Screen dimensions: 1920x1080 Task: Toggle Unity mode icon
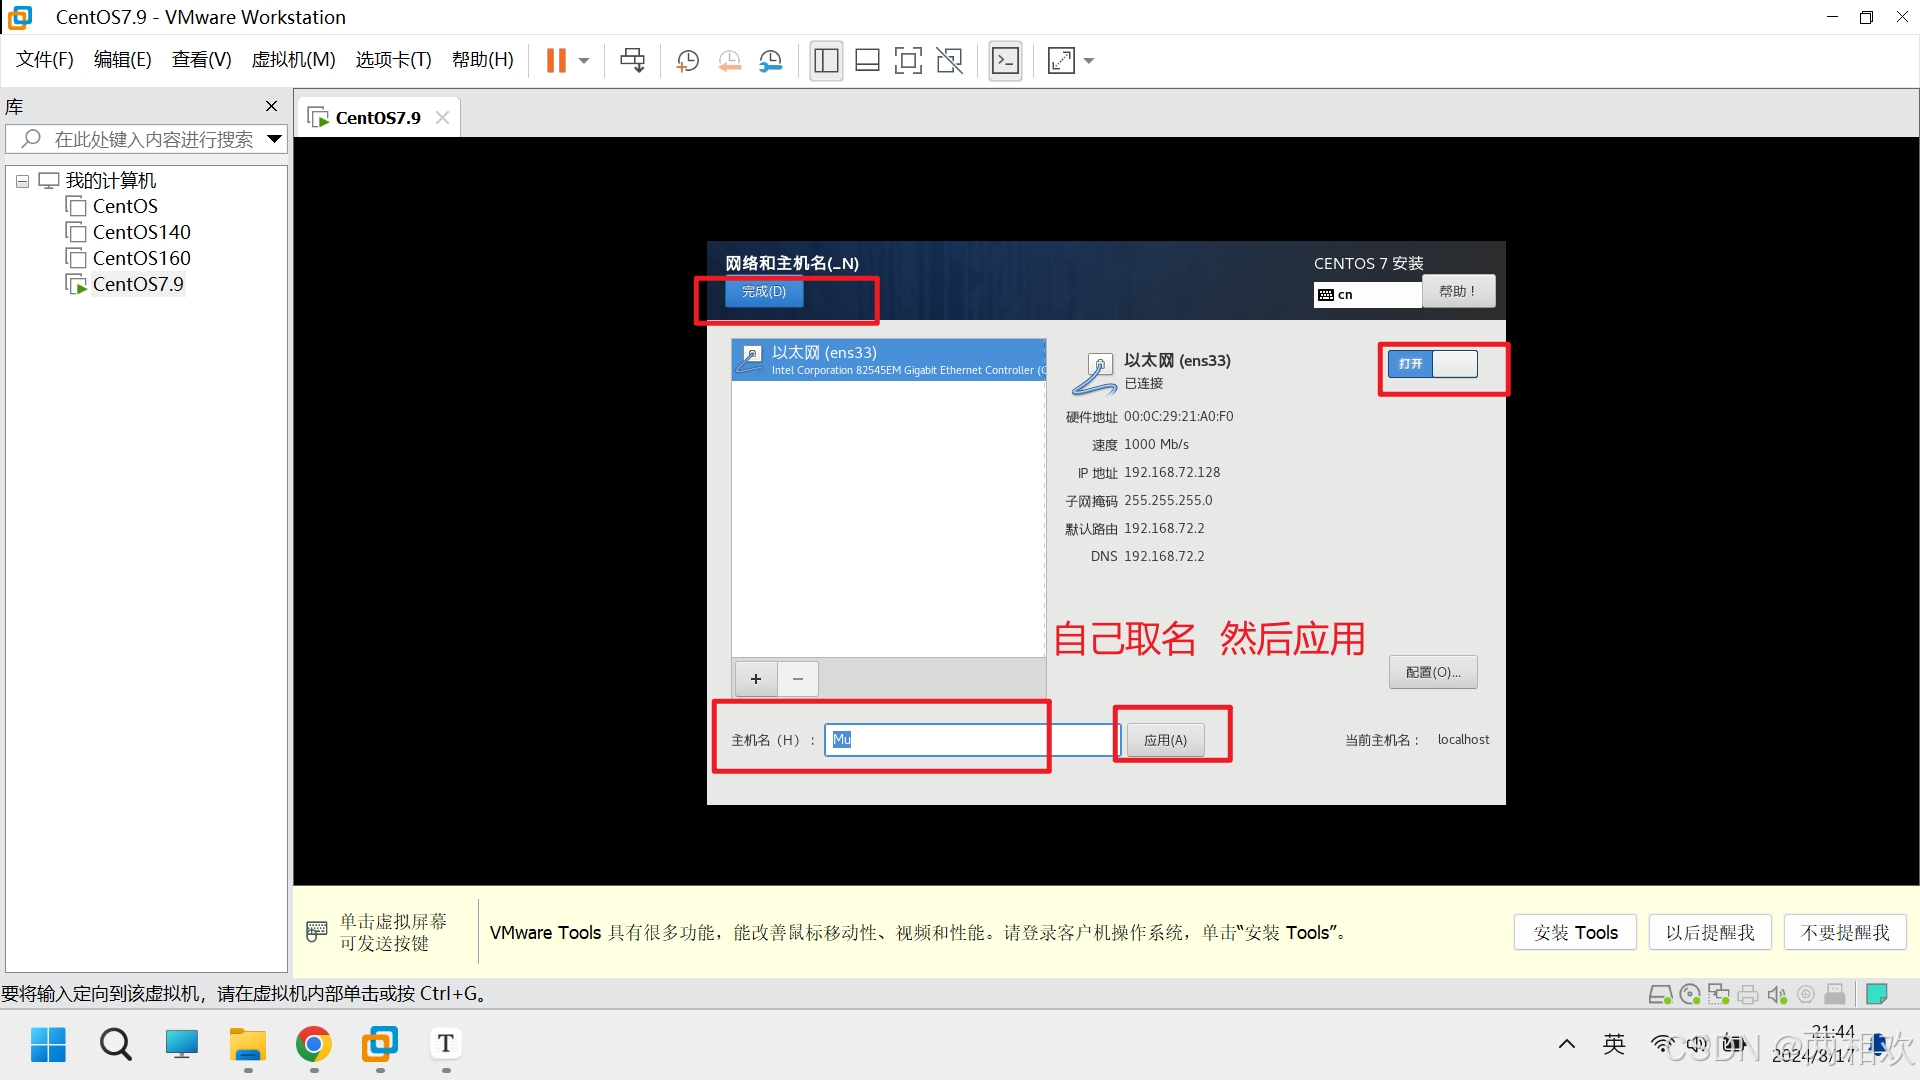[x=949, y=61]
